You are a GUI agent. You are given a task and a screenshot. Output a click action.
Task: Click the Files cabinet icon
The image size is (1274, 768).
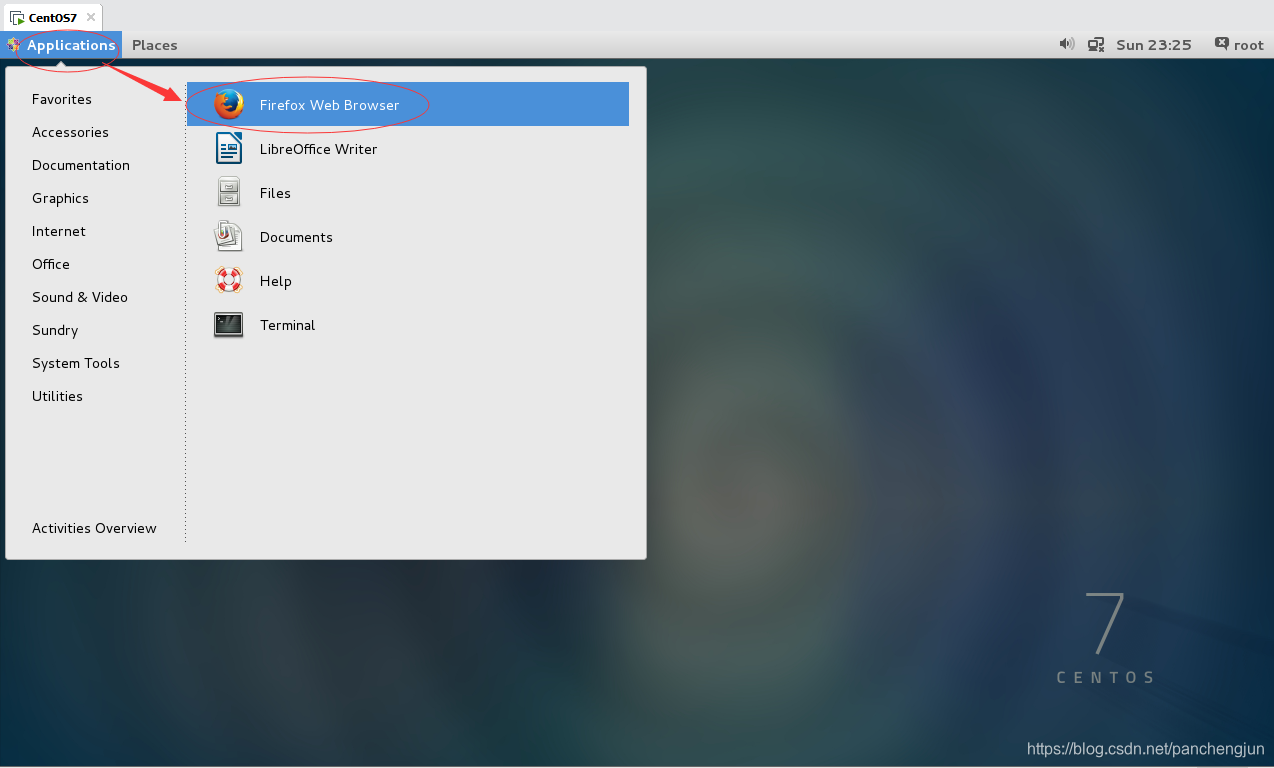tap(229, 192)
